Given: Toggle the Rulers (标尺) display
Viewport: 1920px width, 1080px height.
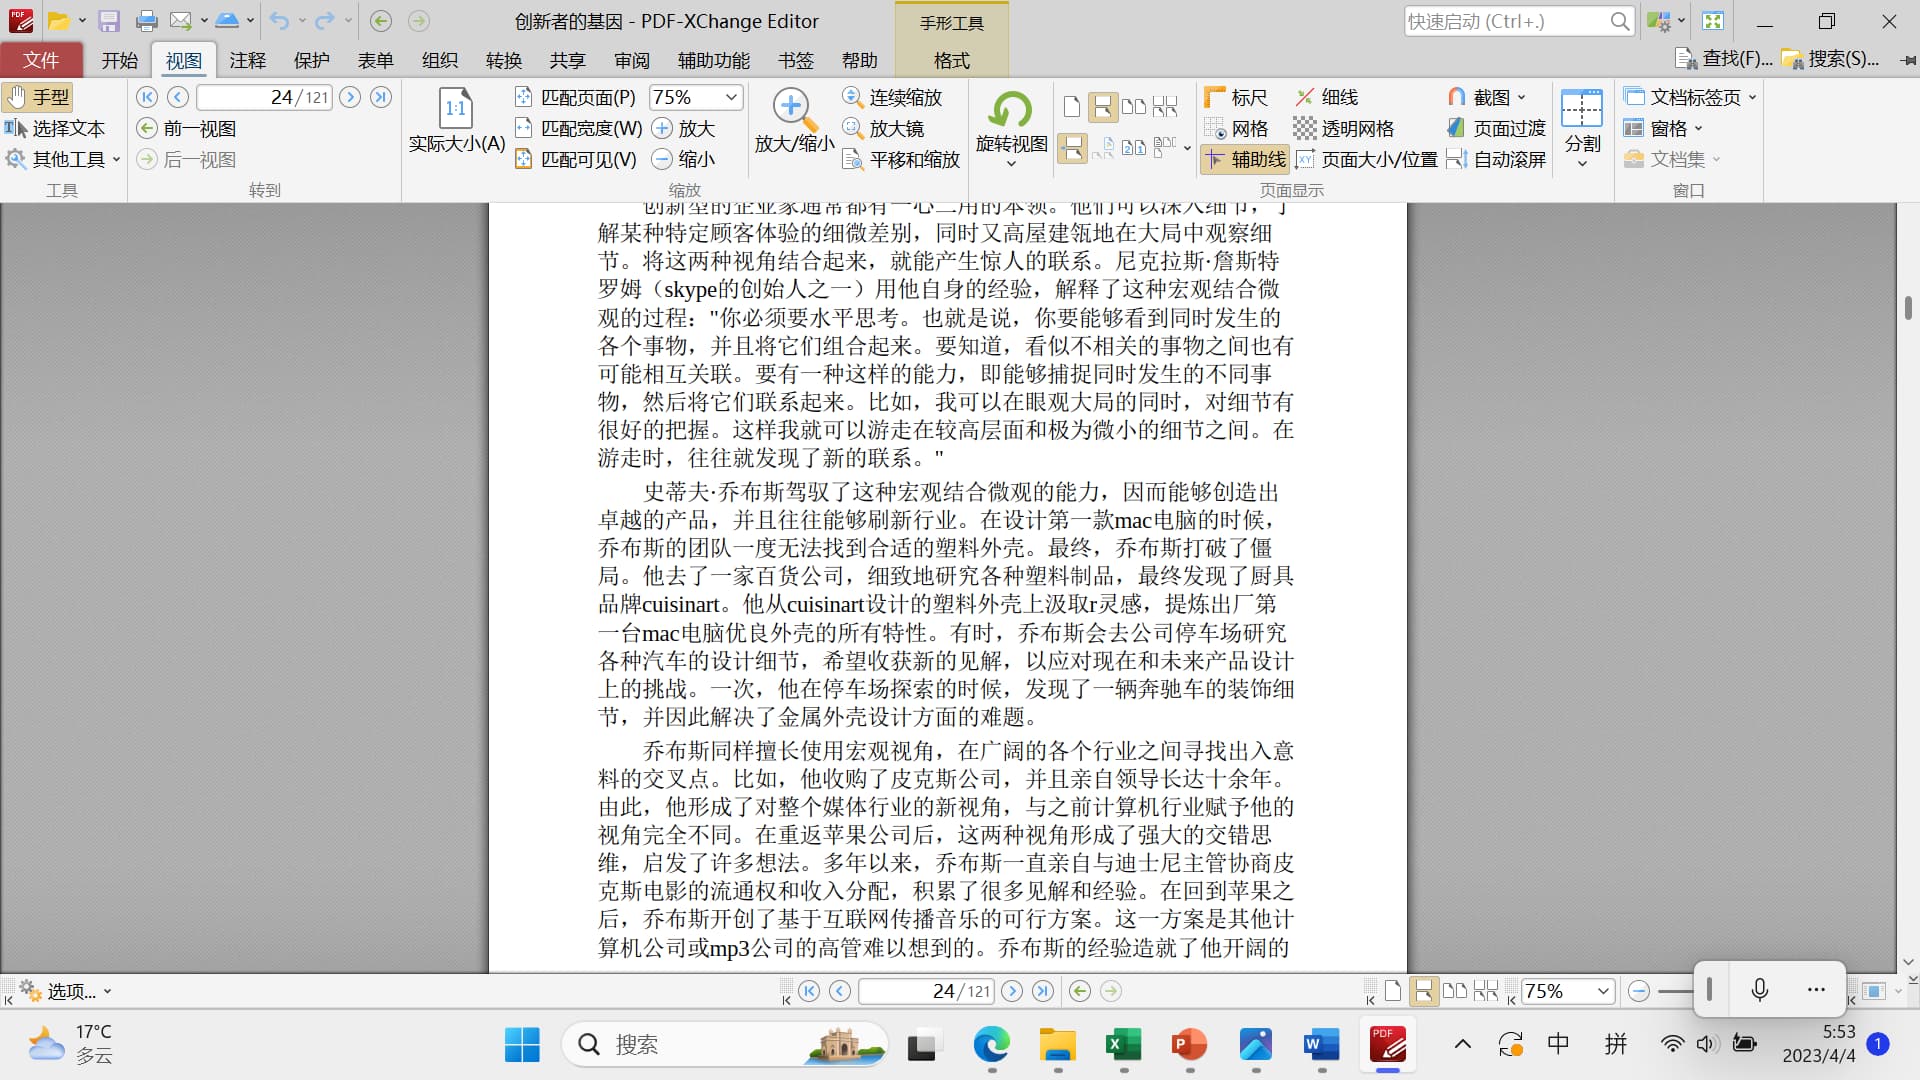Looking at the screenshot, I should 1236,97.
